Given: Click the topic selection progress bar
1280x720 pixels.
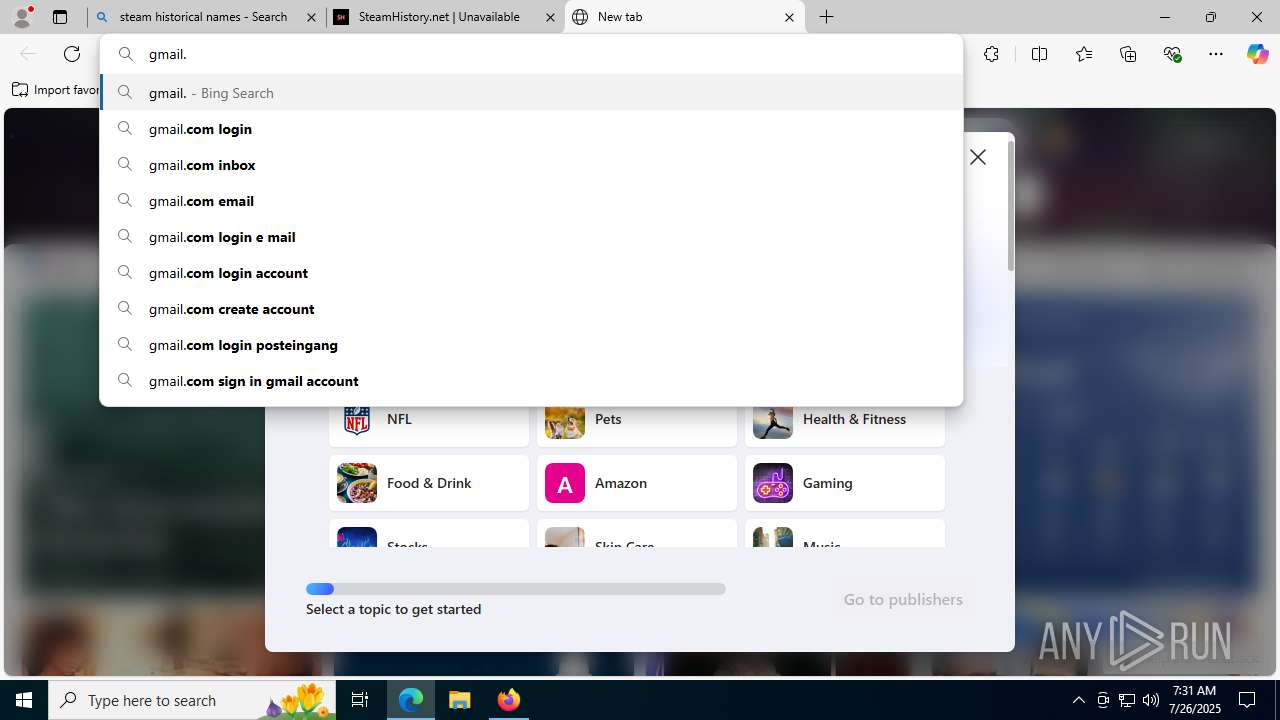Looking at the screenshot, I should [516, 589].
